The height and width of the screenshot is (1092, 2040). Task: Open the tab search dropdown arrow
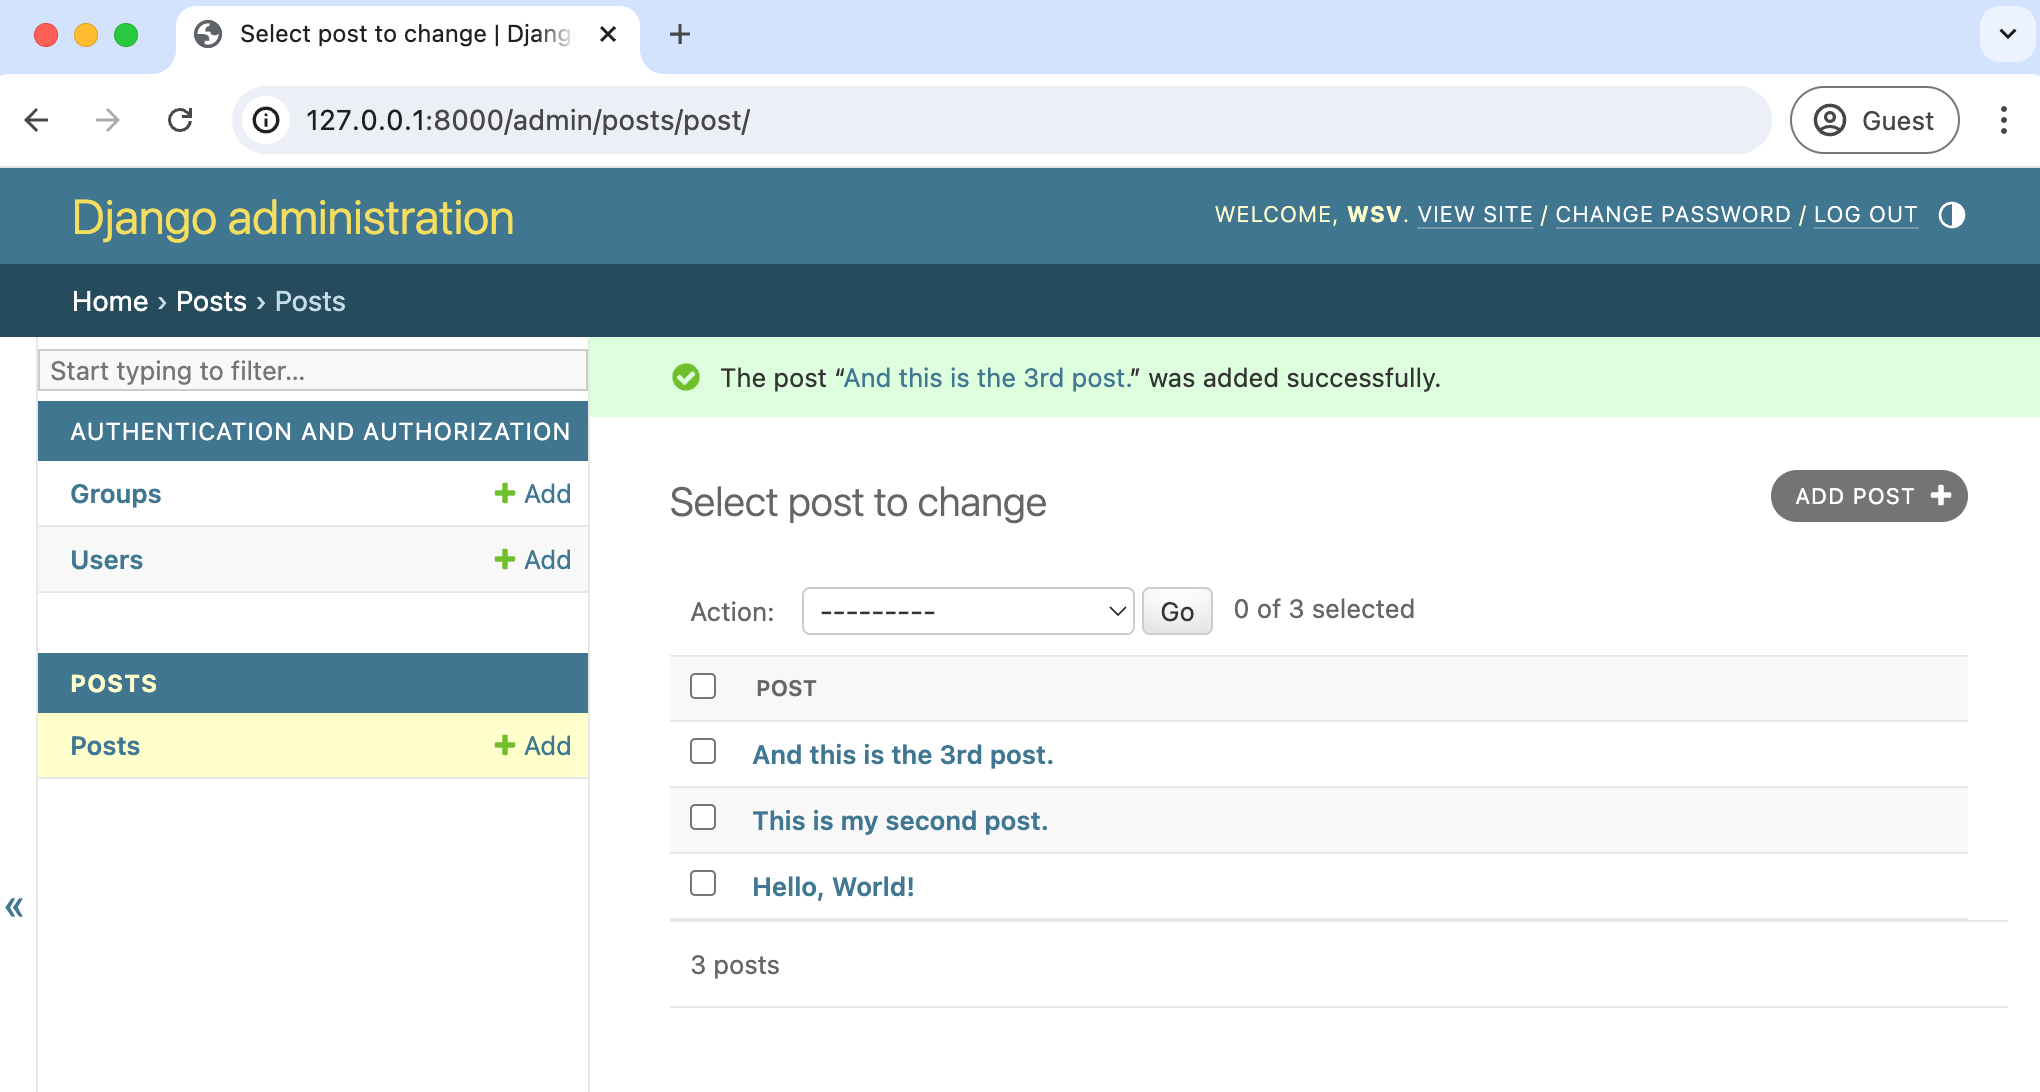pos(2007,34)
